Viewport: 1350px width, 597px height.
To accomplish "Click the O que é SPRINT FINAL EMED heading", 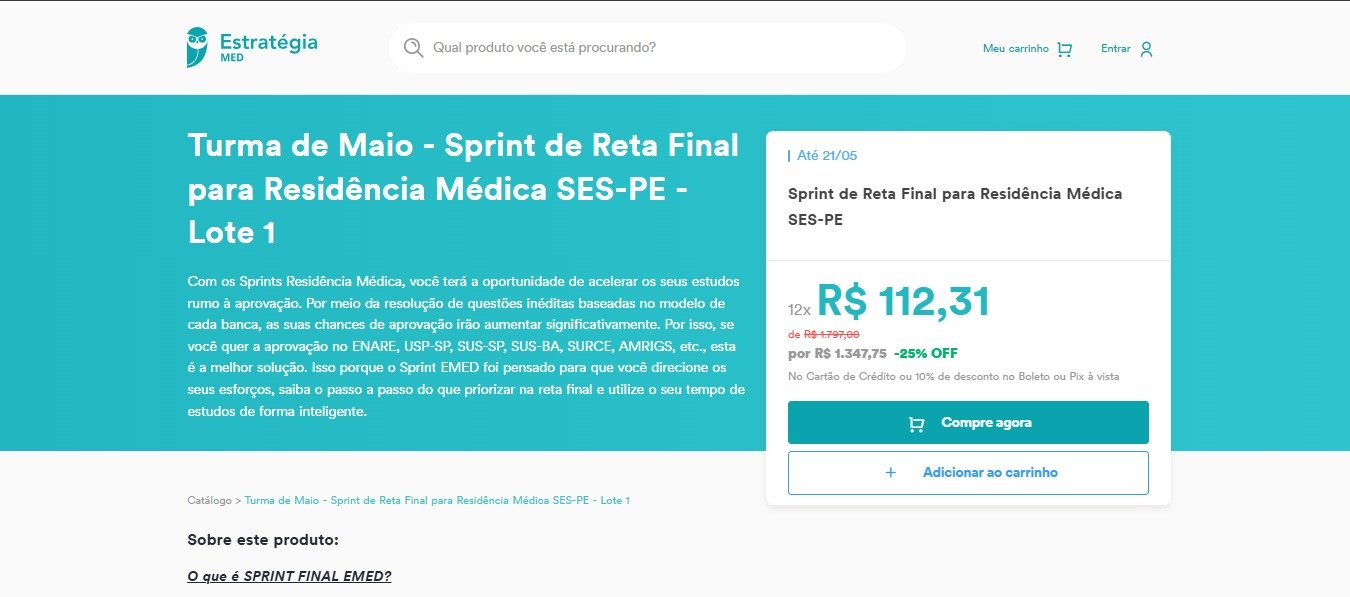I will coord(289,576).
